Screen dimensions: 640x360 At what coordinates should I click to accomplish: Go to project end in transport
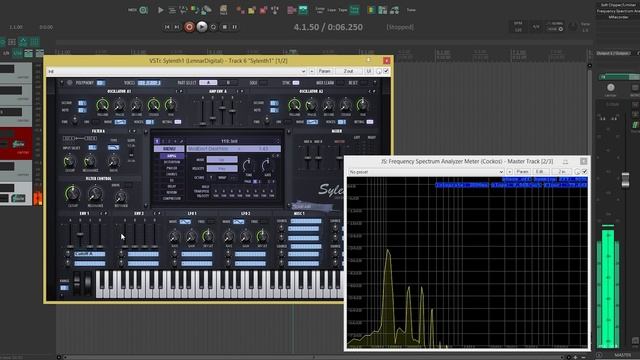coord(177,27)
